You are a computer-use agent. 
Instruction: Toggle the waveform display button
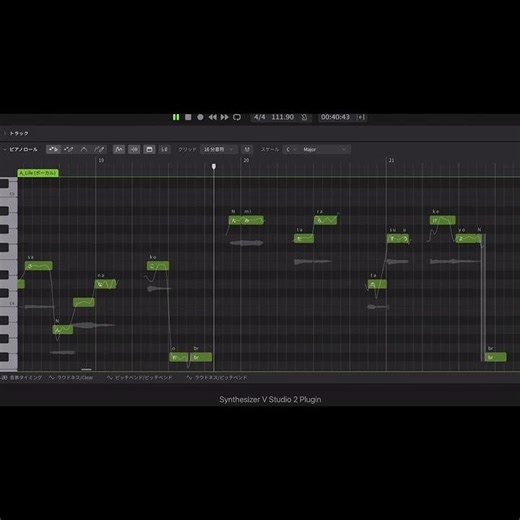coord(134,149)
